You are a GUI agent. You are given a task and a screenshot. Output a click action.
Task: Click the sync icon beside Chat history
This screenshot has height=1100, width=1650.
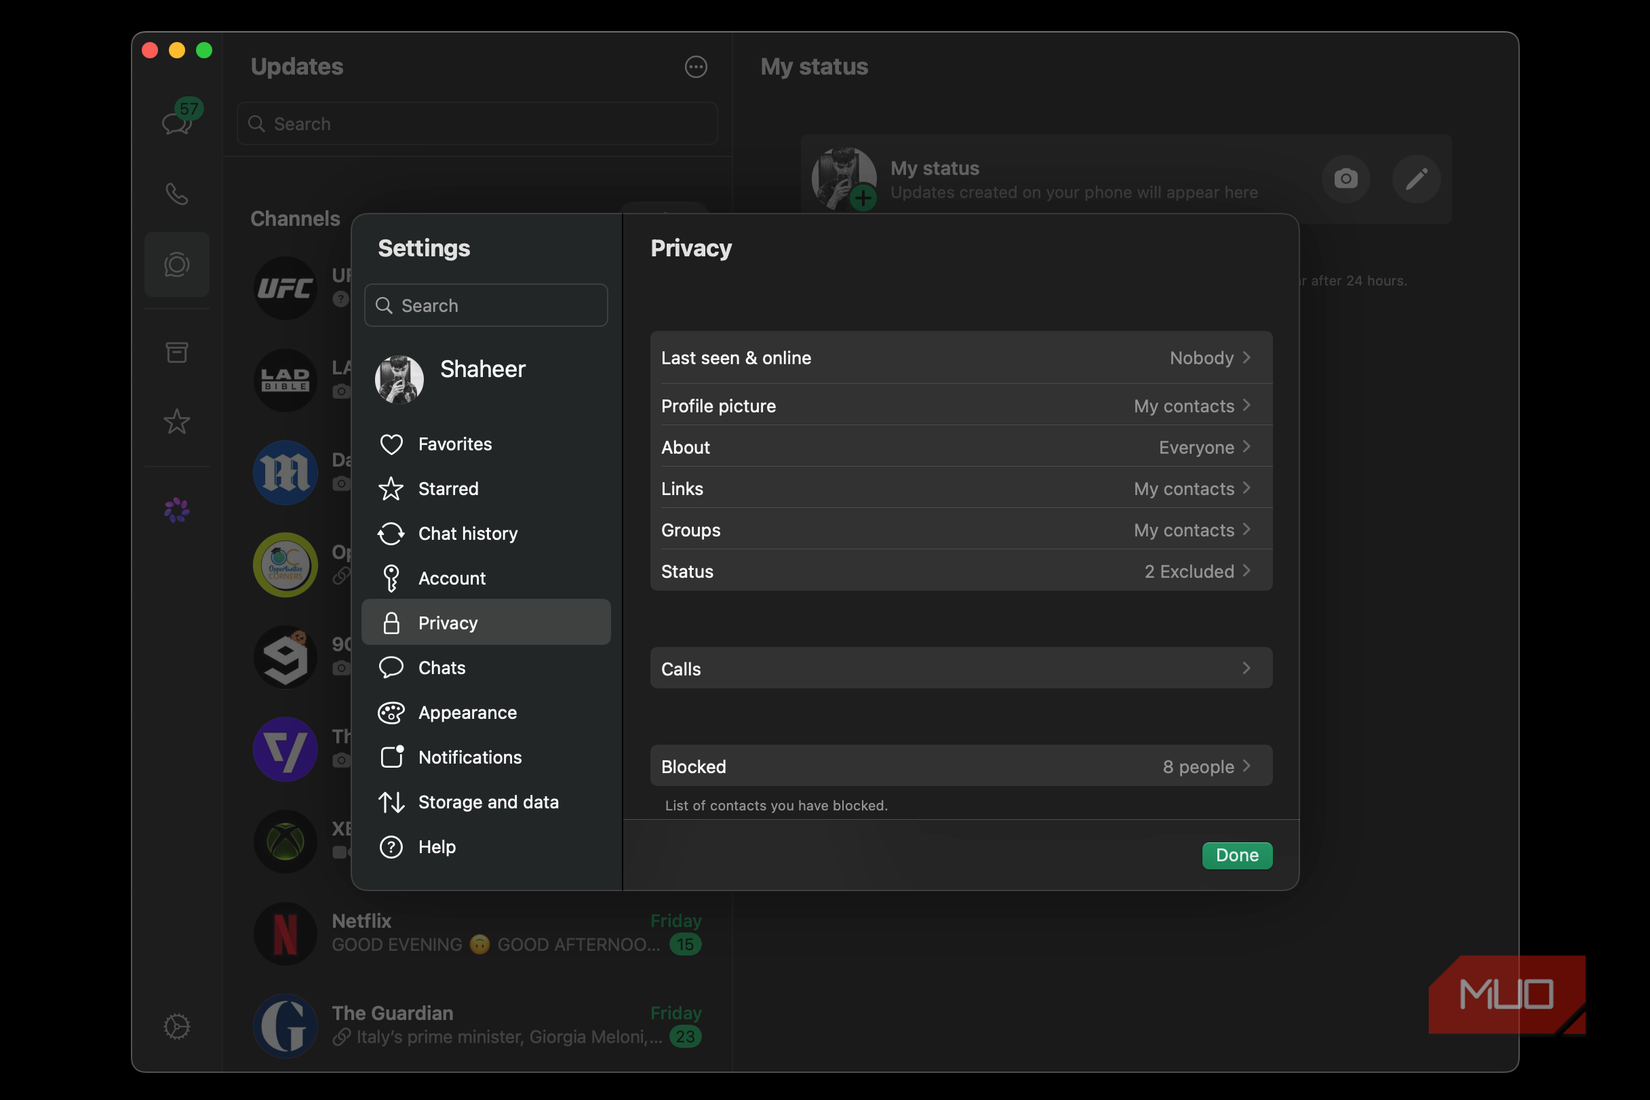[391, 534]
